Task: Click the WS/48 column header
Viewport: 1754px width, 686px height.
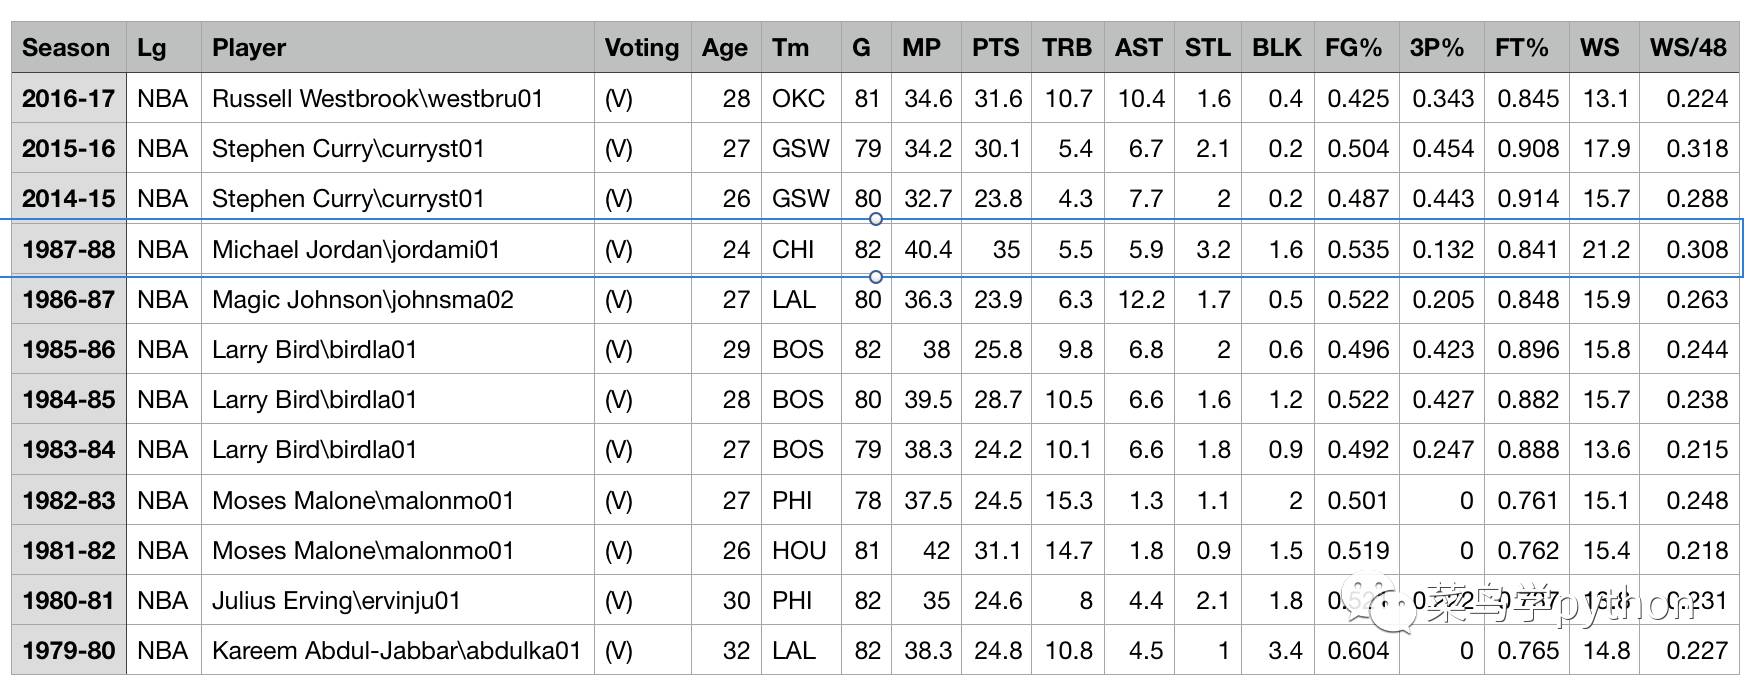Action: click(1688, 48)
